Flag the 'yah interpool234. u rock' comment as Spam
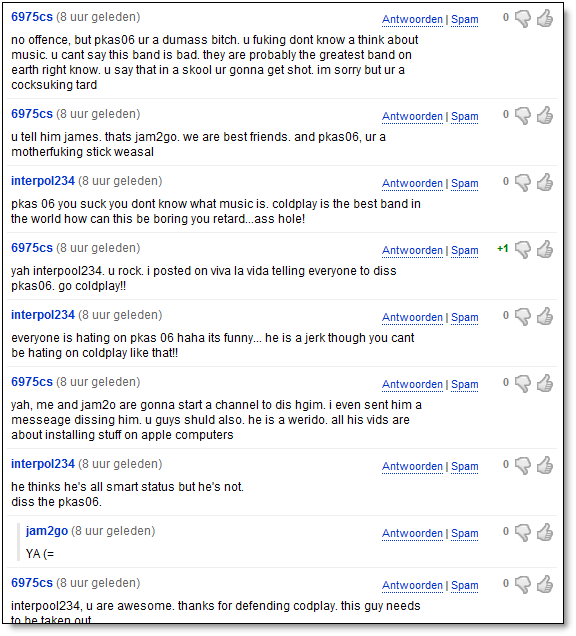 click(x=465, y=251)
